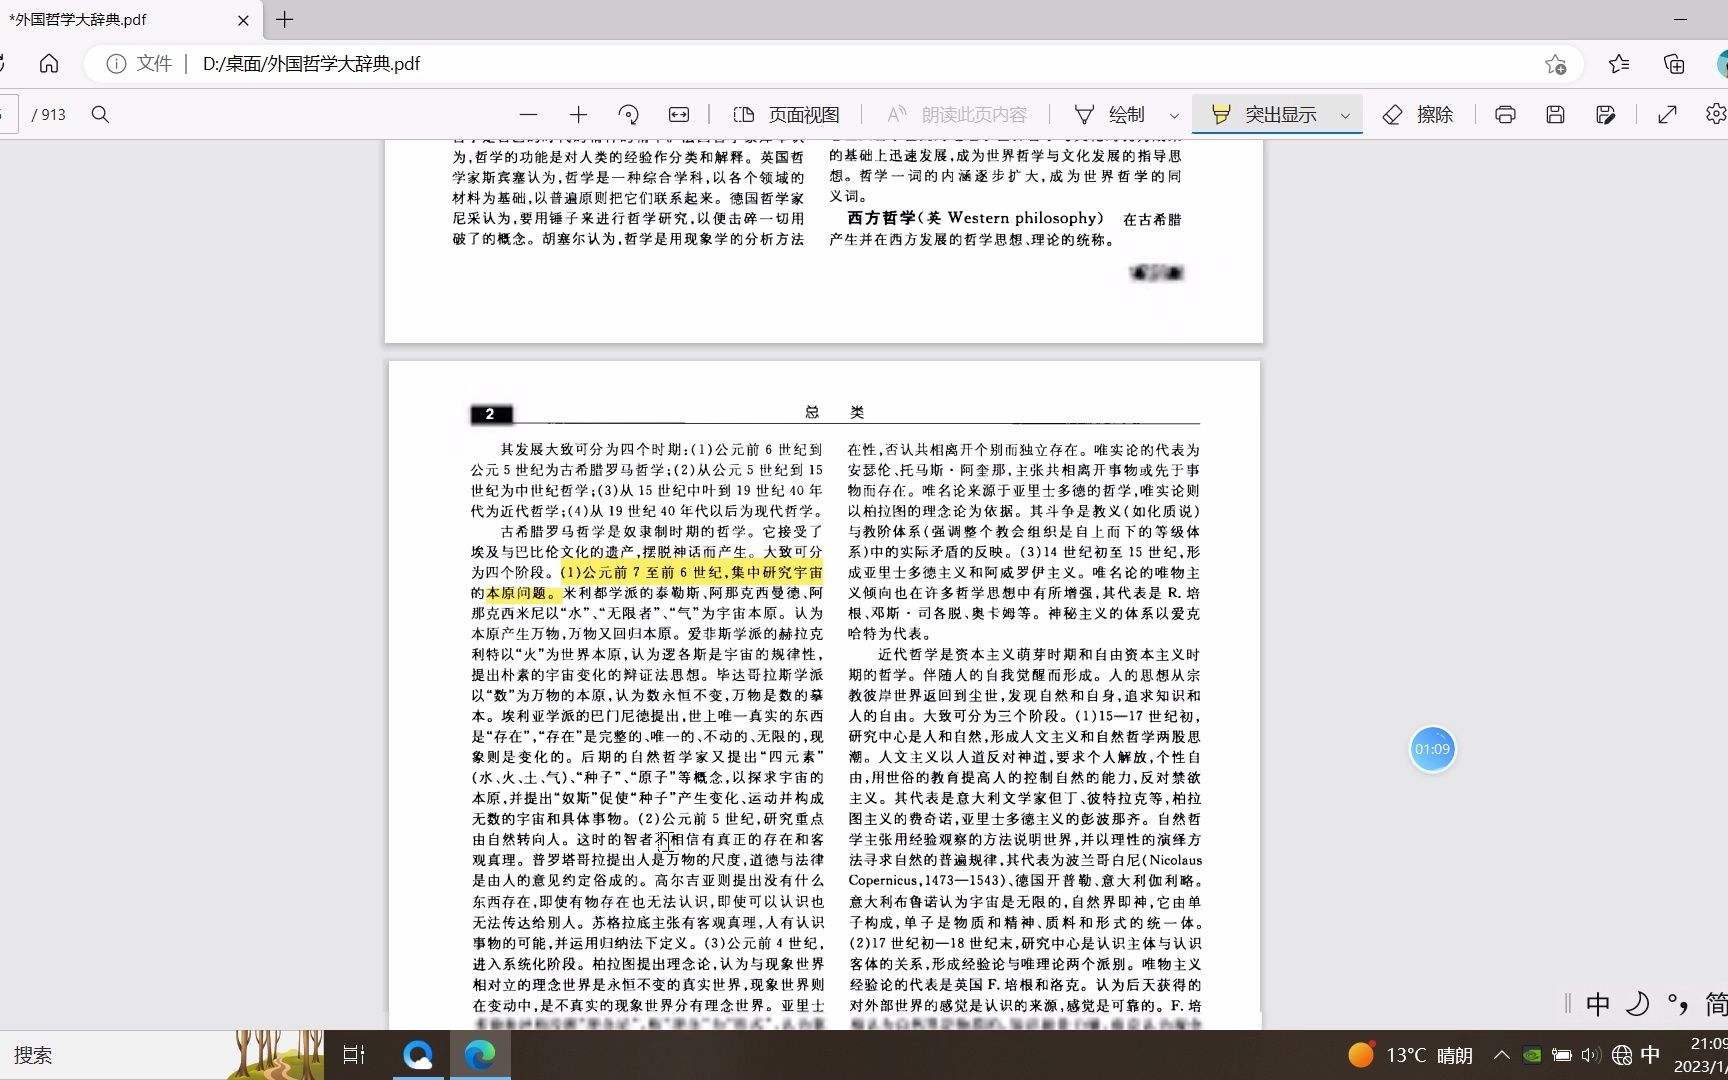Click the 总类 page header
Screen dimensions: 1728x1080
pyautogui.click(x=834, y=412)
